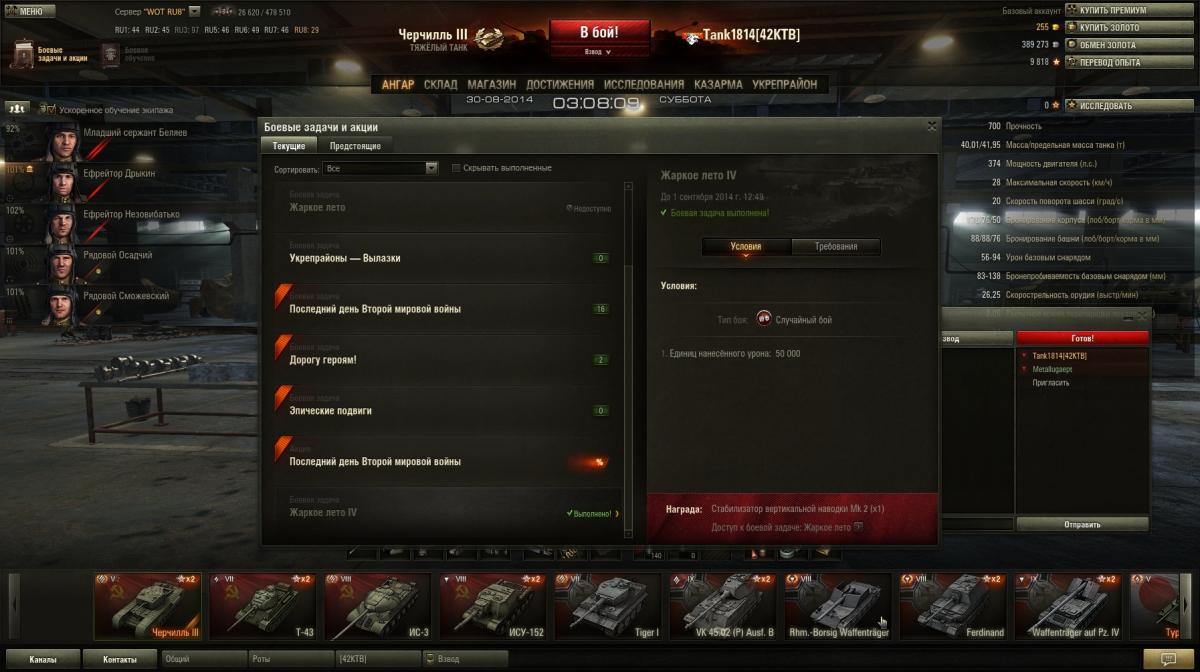Viewport: 1200px width, 672px height.
Task: Expand the Взвод dropdown under В бой!
Action: tap(596, 51)
